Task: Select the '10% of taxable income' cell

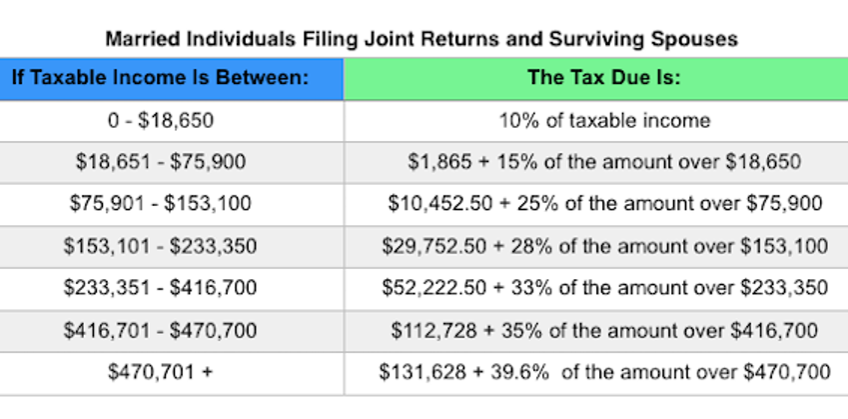Action: [x=604, y=120]
